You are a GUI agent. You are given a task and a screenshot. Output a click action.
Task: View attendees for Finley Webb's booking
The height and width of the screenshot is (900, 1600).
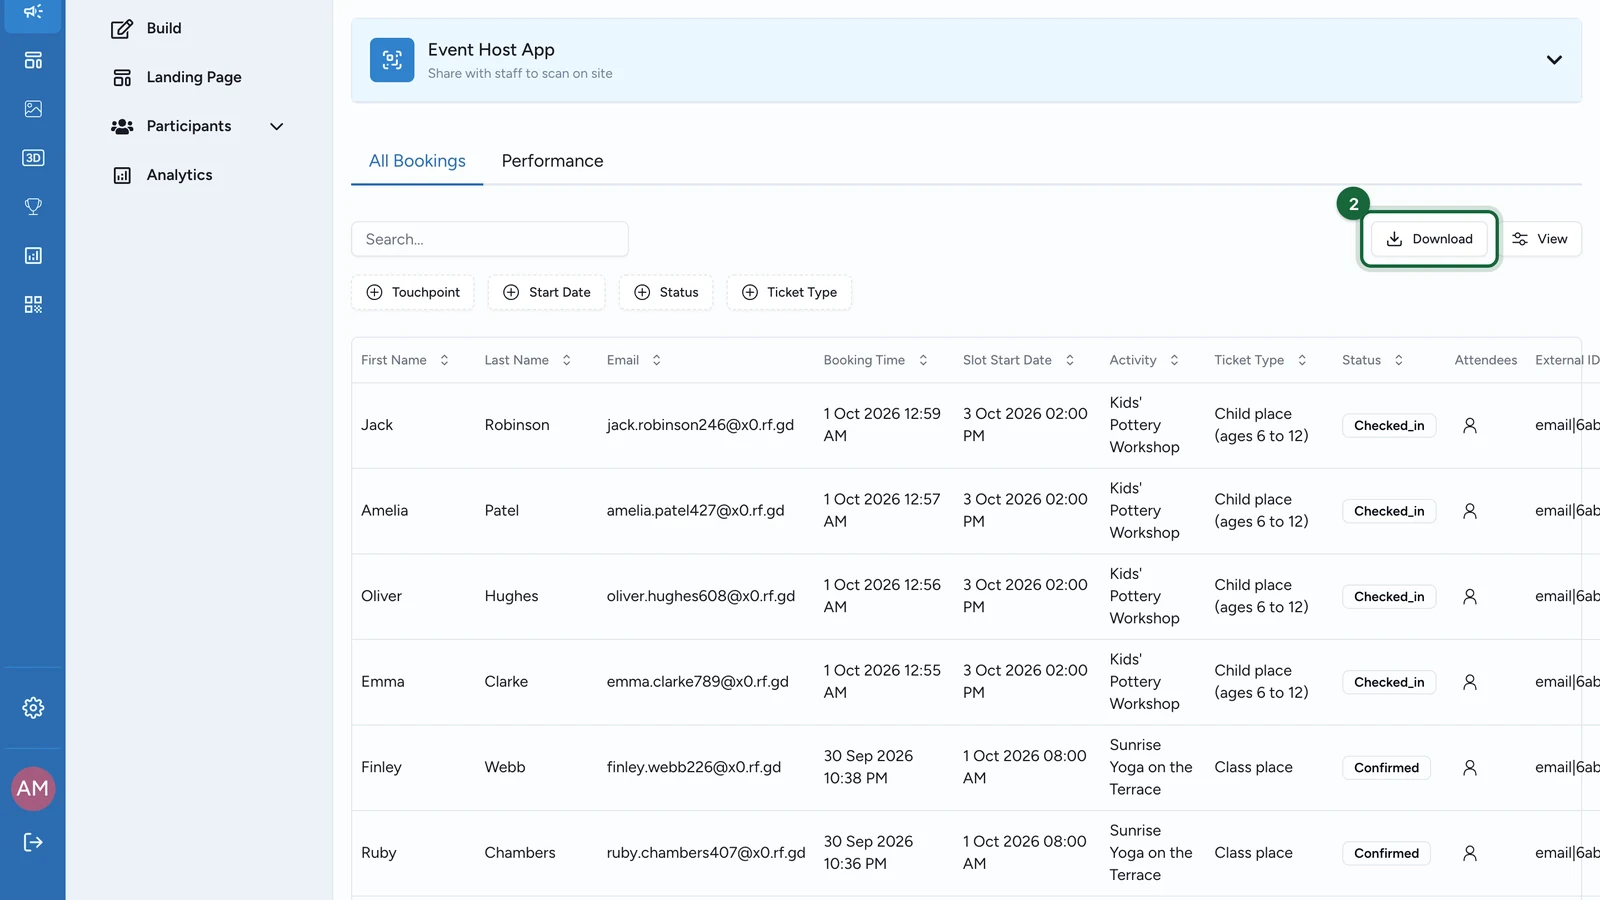(x=1470, y=768)
